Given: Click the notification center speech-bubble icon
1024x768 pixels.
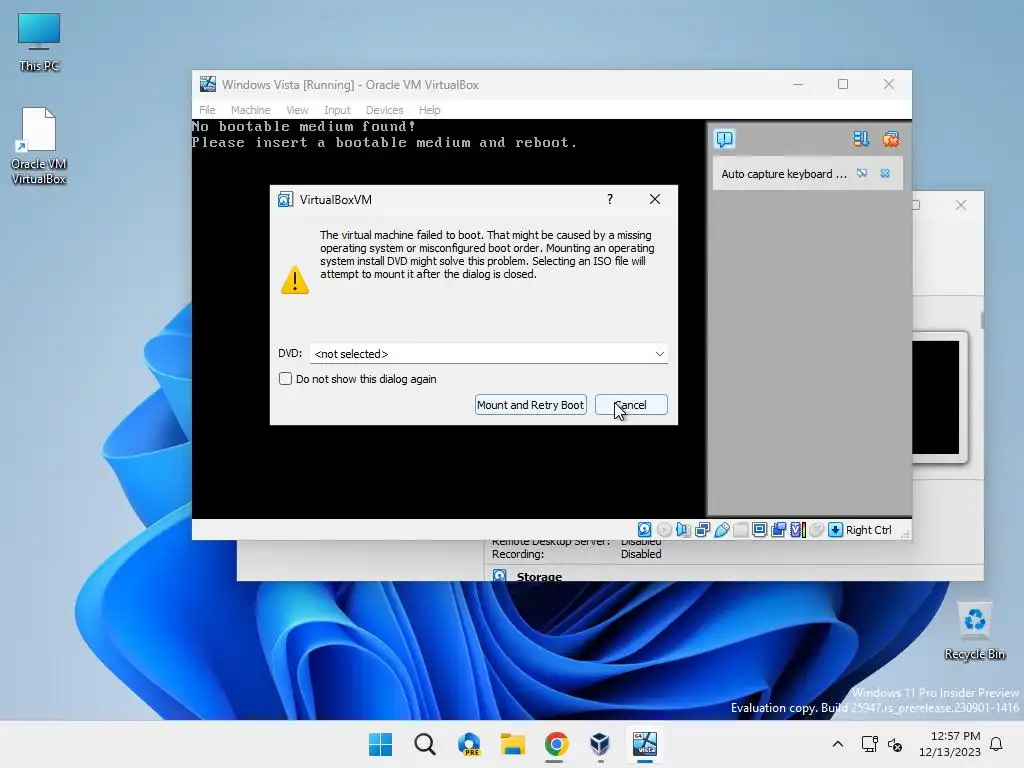Looking at the screenshot, I should point(724,138).
